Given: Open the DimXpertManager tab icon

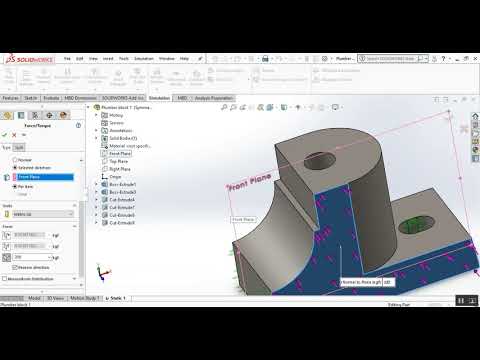Looking at the screenshot, I should click(x=49, y=115).
